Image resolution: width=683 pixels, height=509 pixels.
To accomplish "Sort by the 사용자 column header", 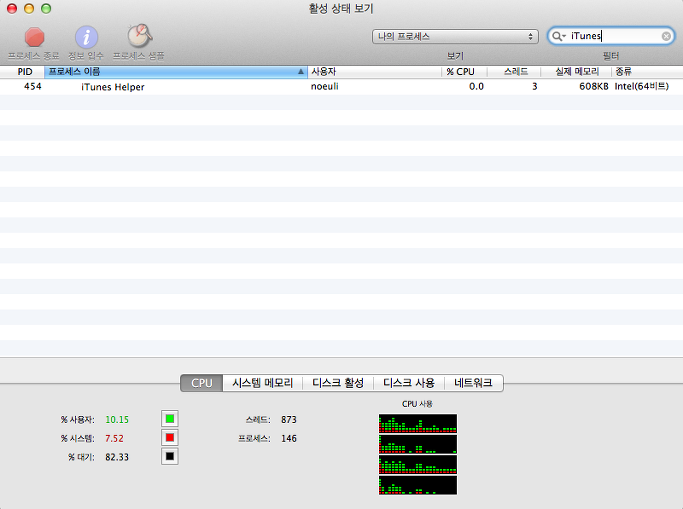I will pos(375,72).
